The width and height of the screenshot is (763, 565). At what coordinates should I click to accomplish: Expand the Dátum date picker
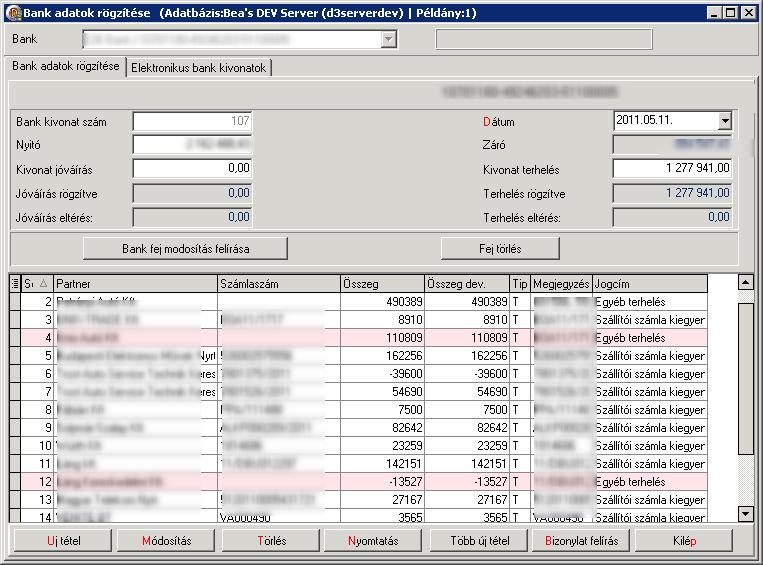click(725, 120)
